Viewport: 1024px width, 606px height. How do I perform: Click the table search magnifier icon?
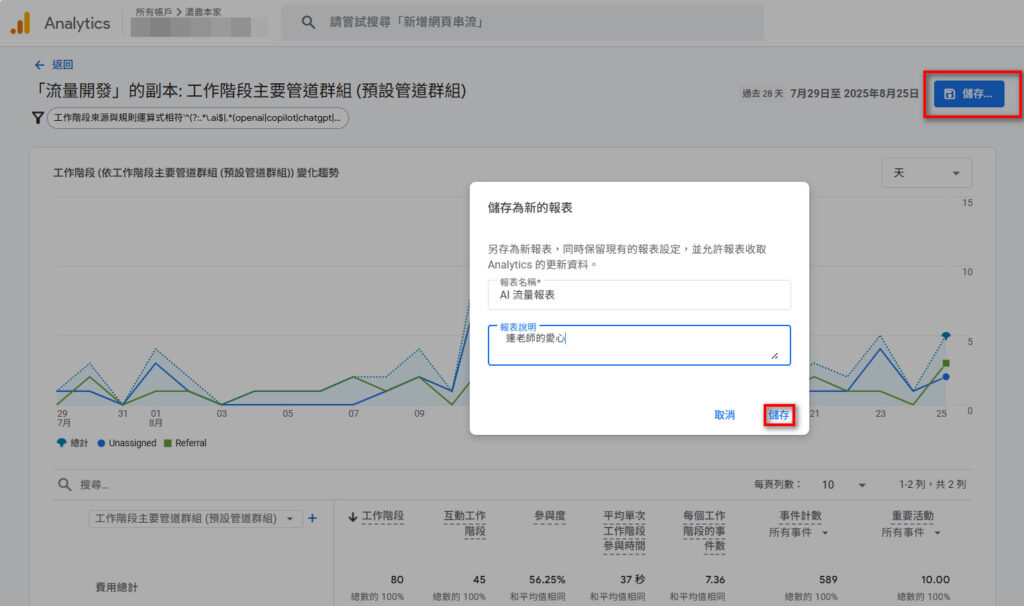(65, 484)
